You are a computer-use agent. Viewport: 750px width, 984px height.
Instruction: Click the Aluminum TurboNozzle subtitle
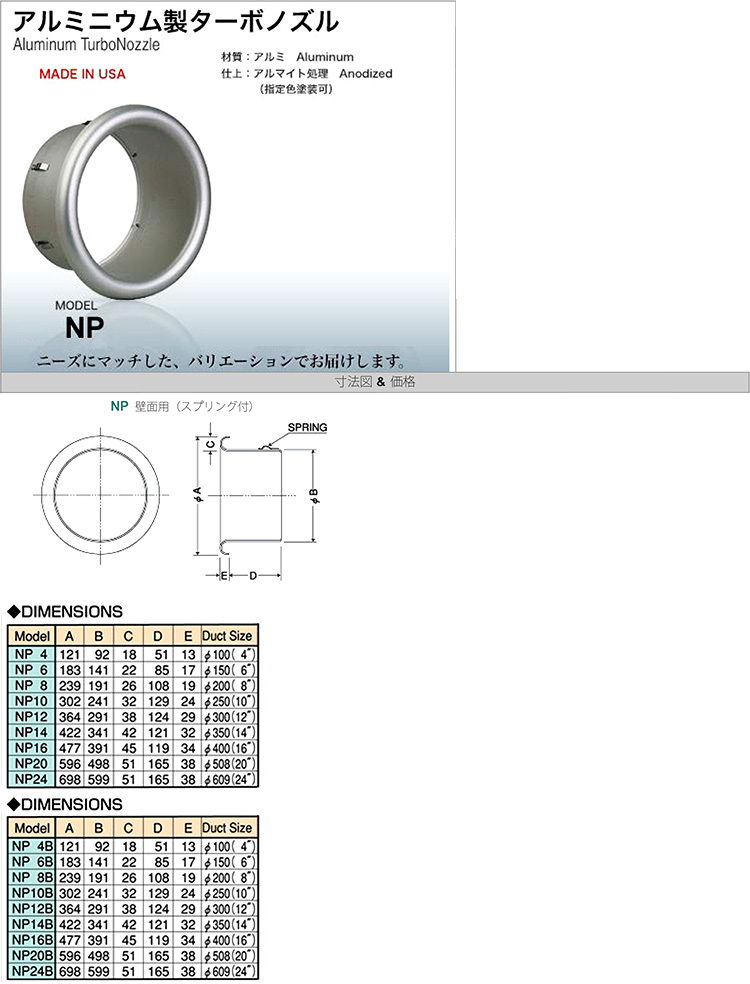(86, 45)
